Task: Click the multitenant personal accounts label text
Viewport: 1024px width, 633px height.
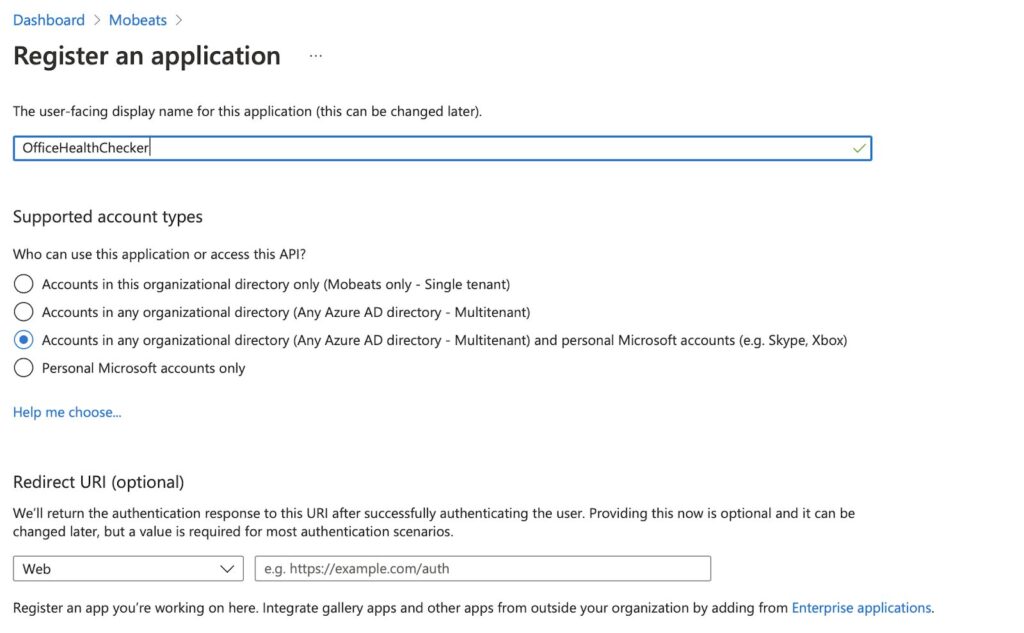Action: click(444, 340)
